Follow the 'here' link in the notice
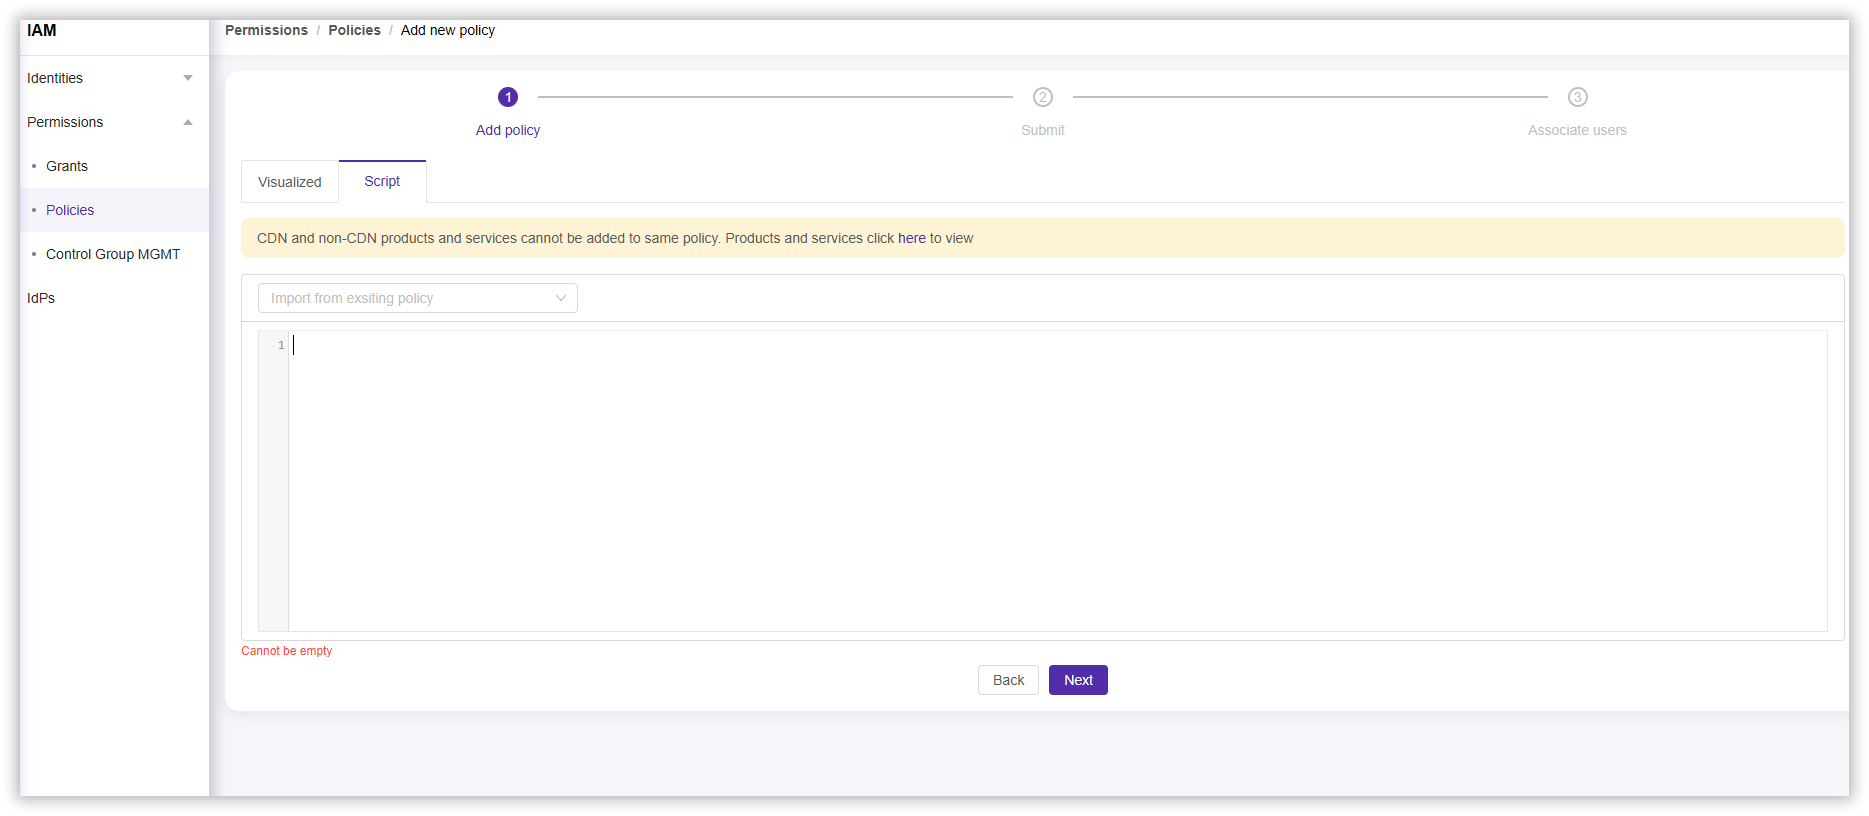The image size is (1869, 816). click(911, 238)
